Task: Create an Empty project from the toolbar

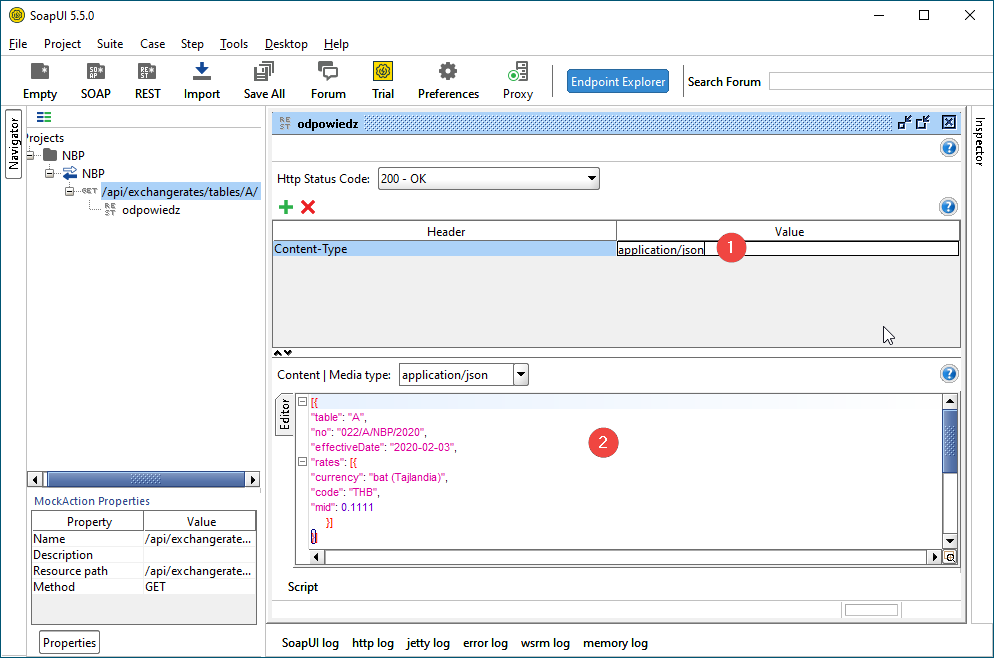Action: (x=40, y=81)
